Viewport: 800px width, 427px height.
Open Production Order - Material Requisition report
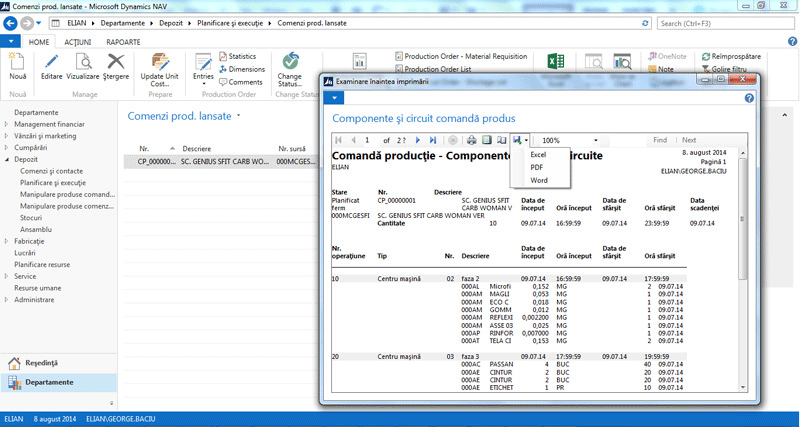pos(461,56)
